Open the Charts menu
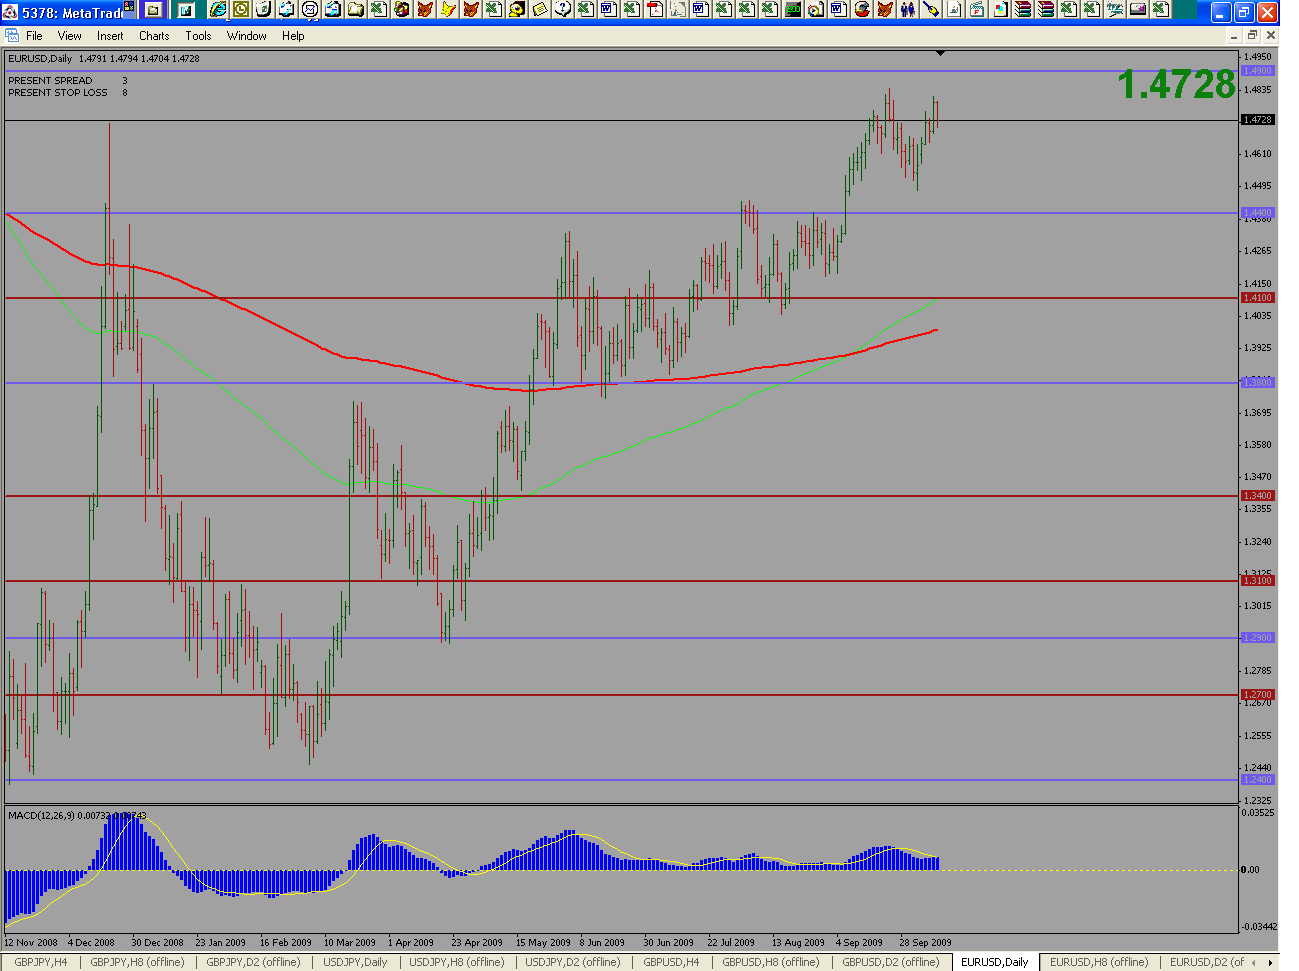Image resolution: width=1299 pixels, height=971 pixels. click(154, 36)
